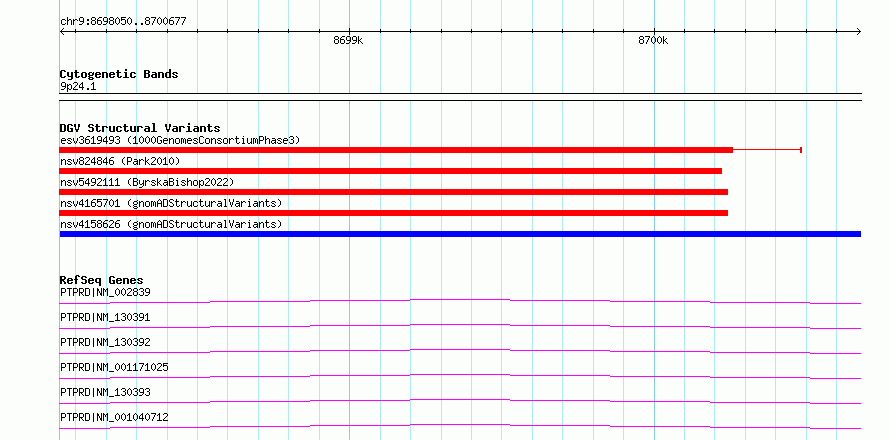Open variant nsv4158626 gnomAD label
This screenshot has height=440, width=890.
click(171, 224)
